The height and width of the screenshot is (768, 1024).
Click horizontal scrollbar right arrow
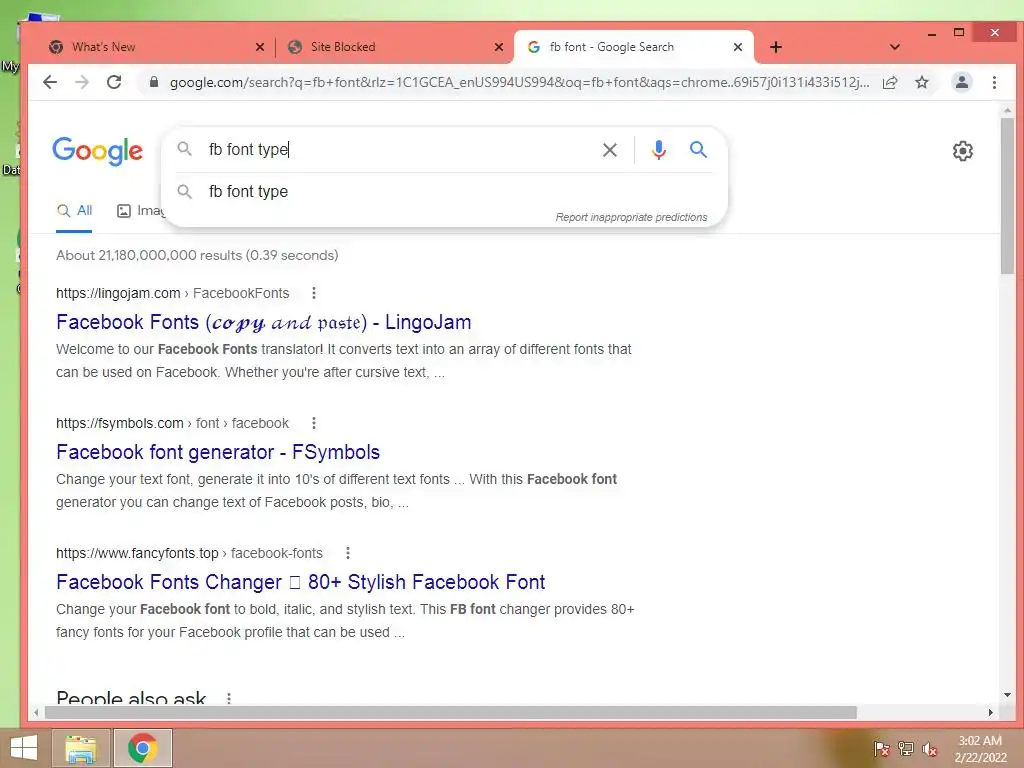tap(991, 712)
